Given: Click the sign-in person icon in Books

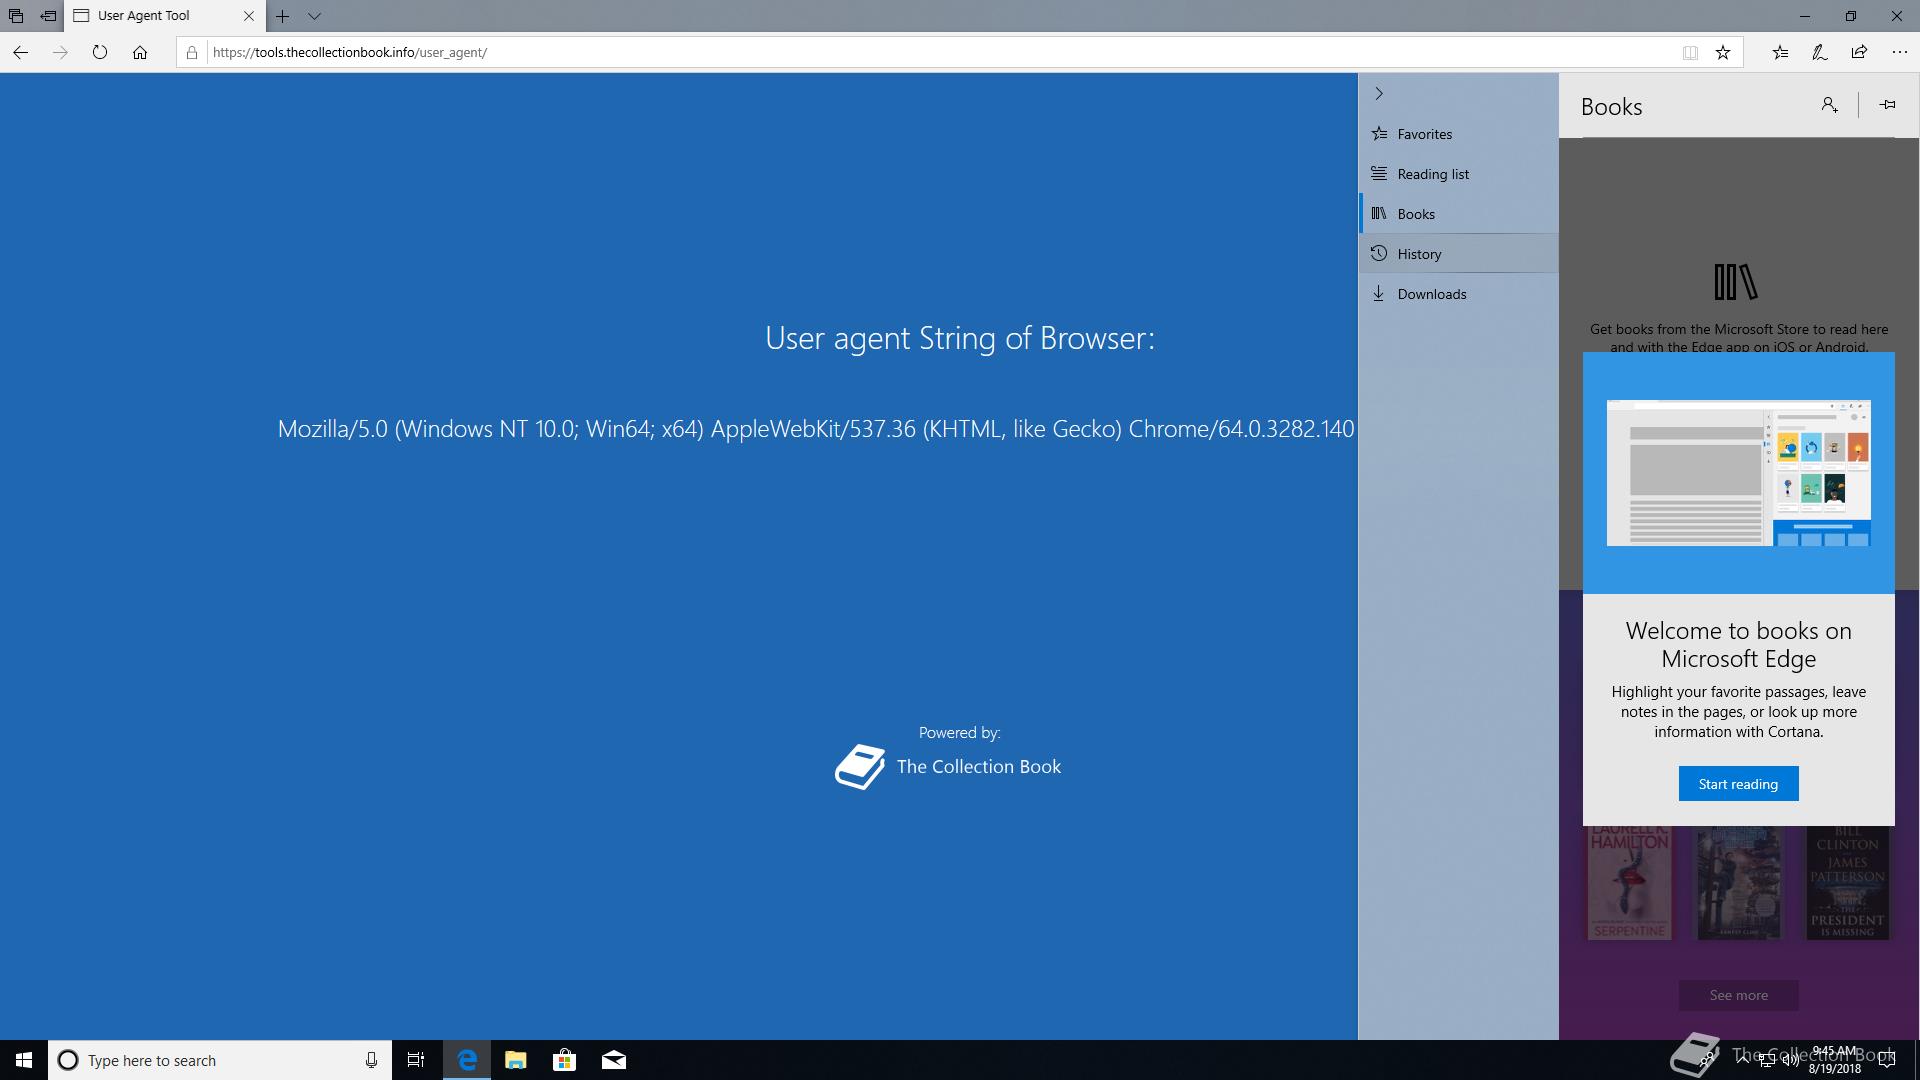Looking at the screenshot, I should pos(1829,105).
